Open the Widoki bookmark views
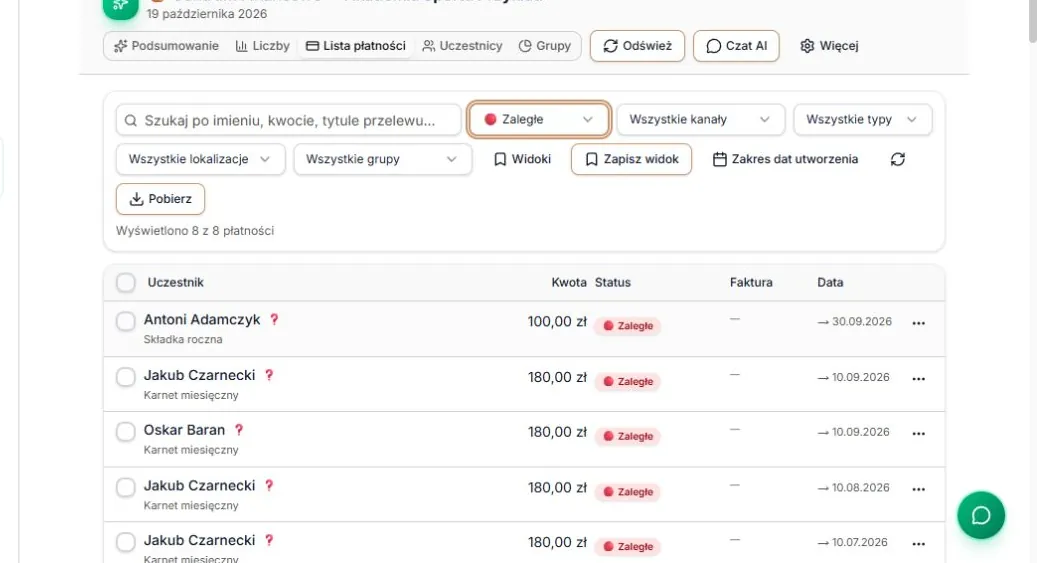 point(522,159)
